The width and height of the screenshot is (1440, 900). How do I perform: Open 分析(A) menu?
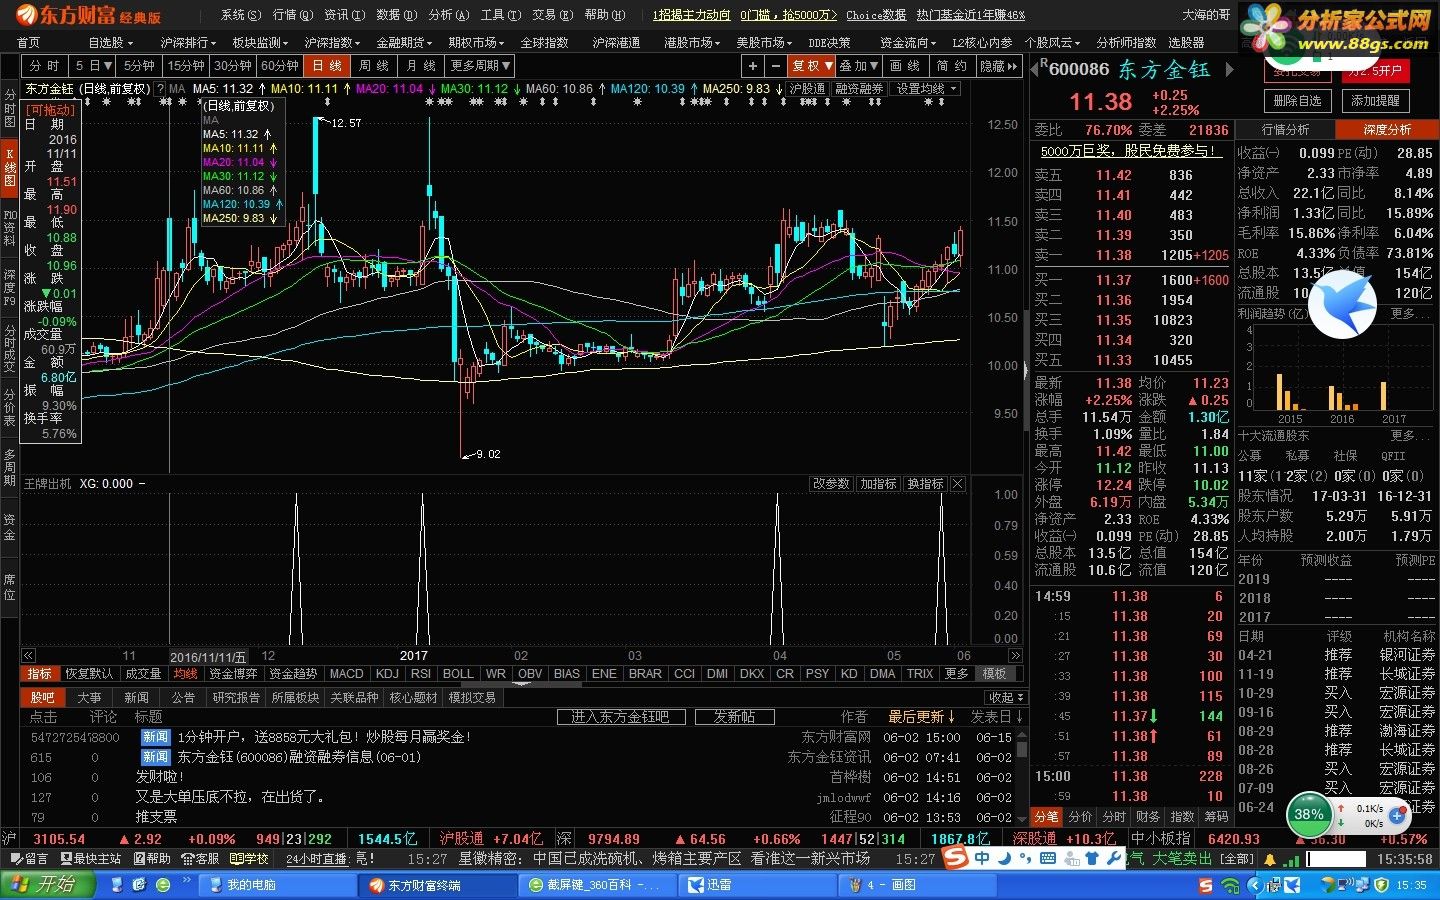[x=448, y=15]
